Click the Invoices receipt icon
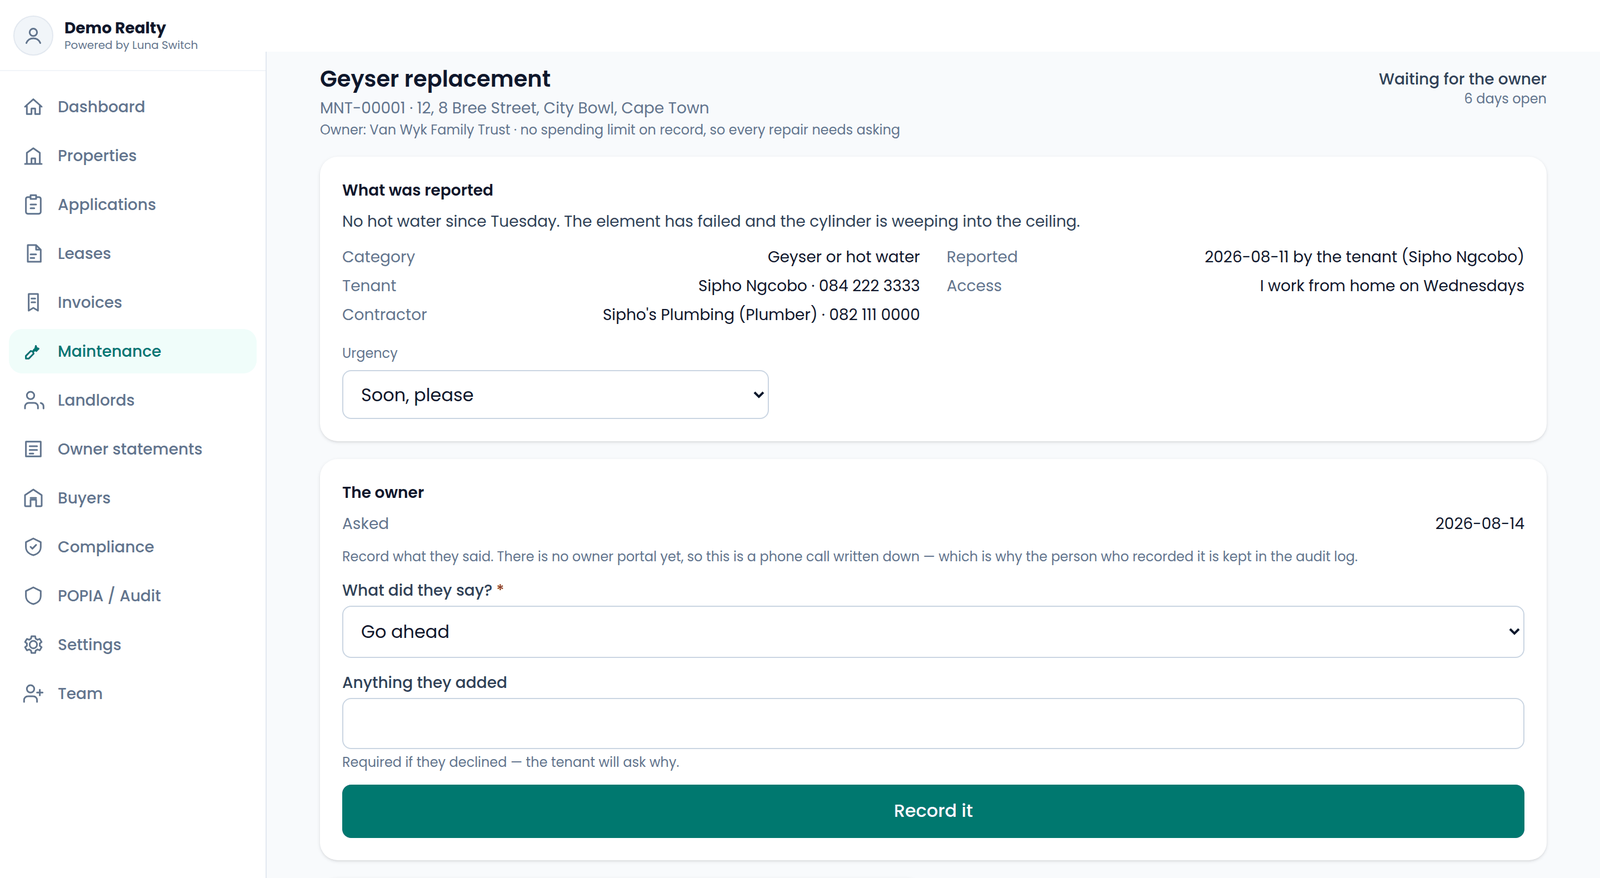This screenshot has height=878, width=1600. point(33,303)
